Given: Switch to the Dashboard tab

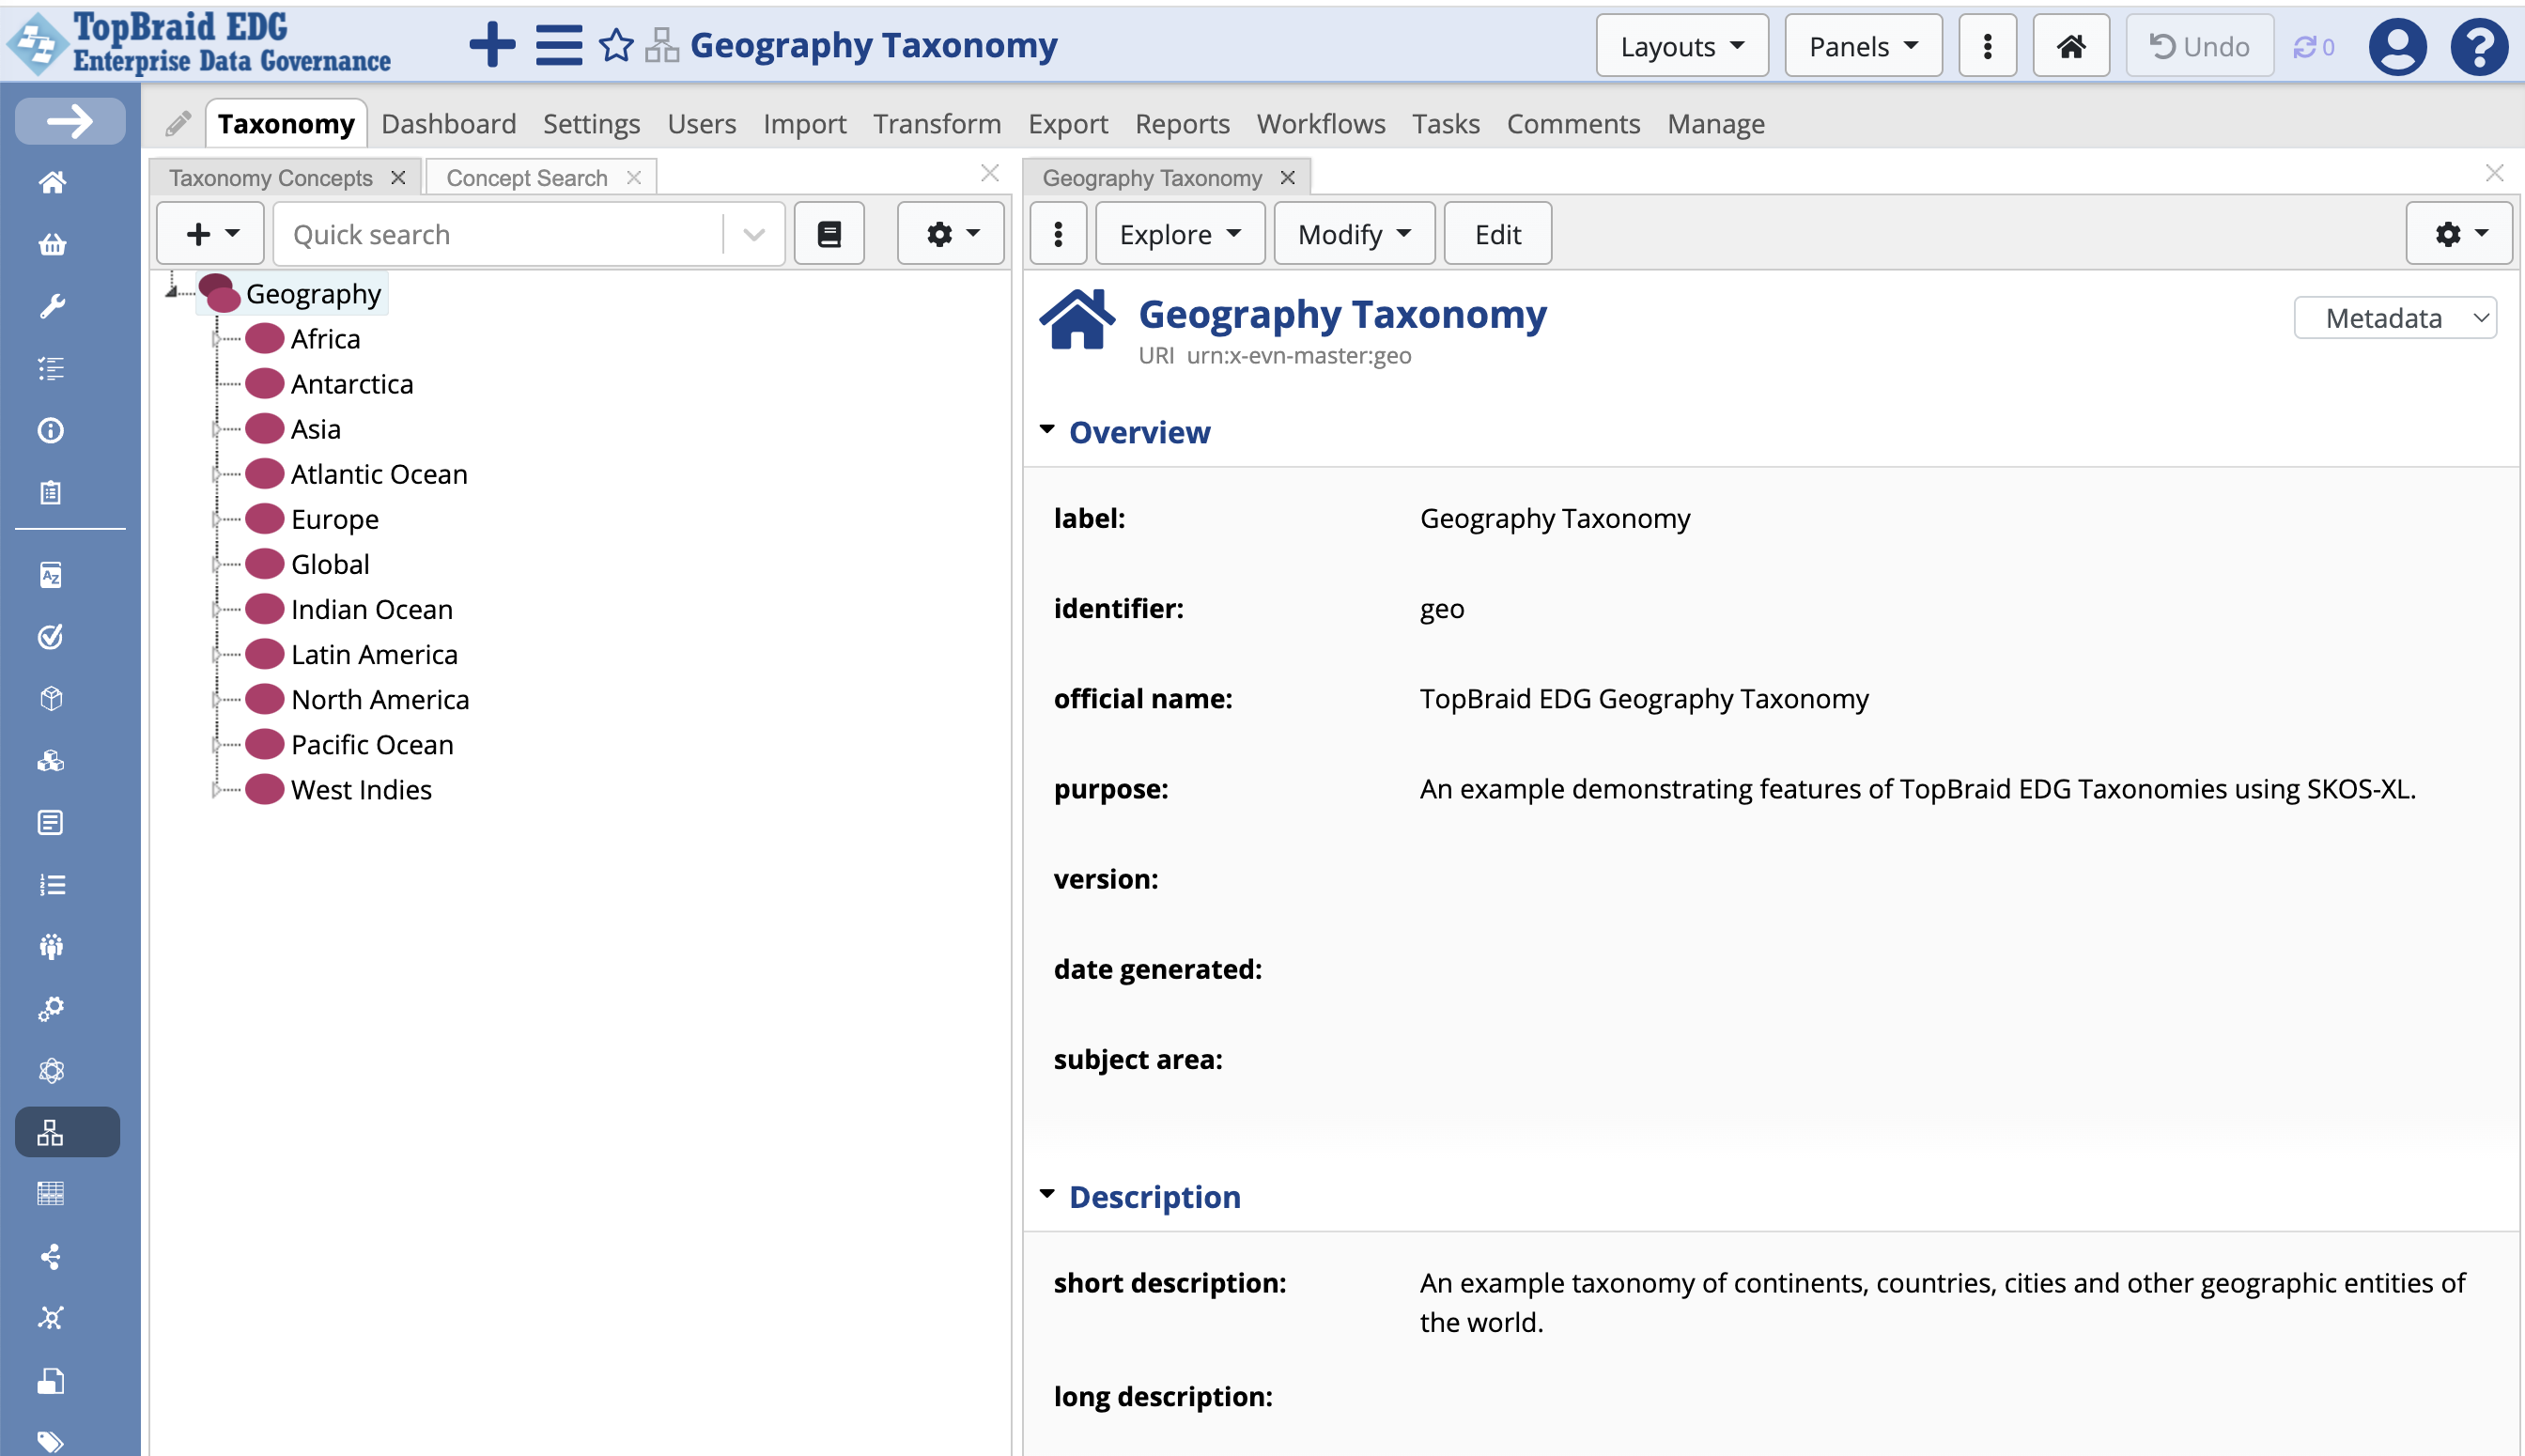Looking at the screenshot, I should (448, 124).
